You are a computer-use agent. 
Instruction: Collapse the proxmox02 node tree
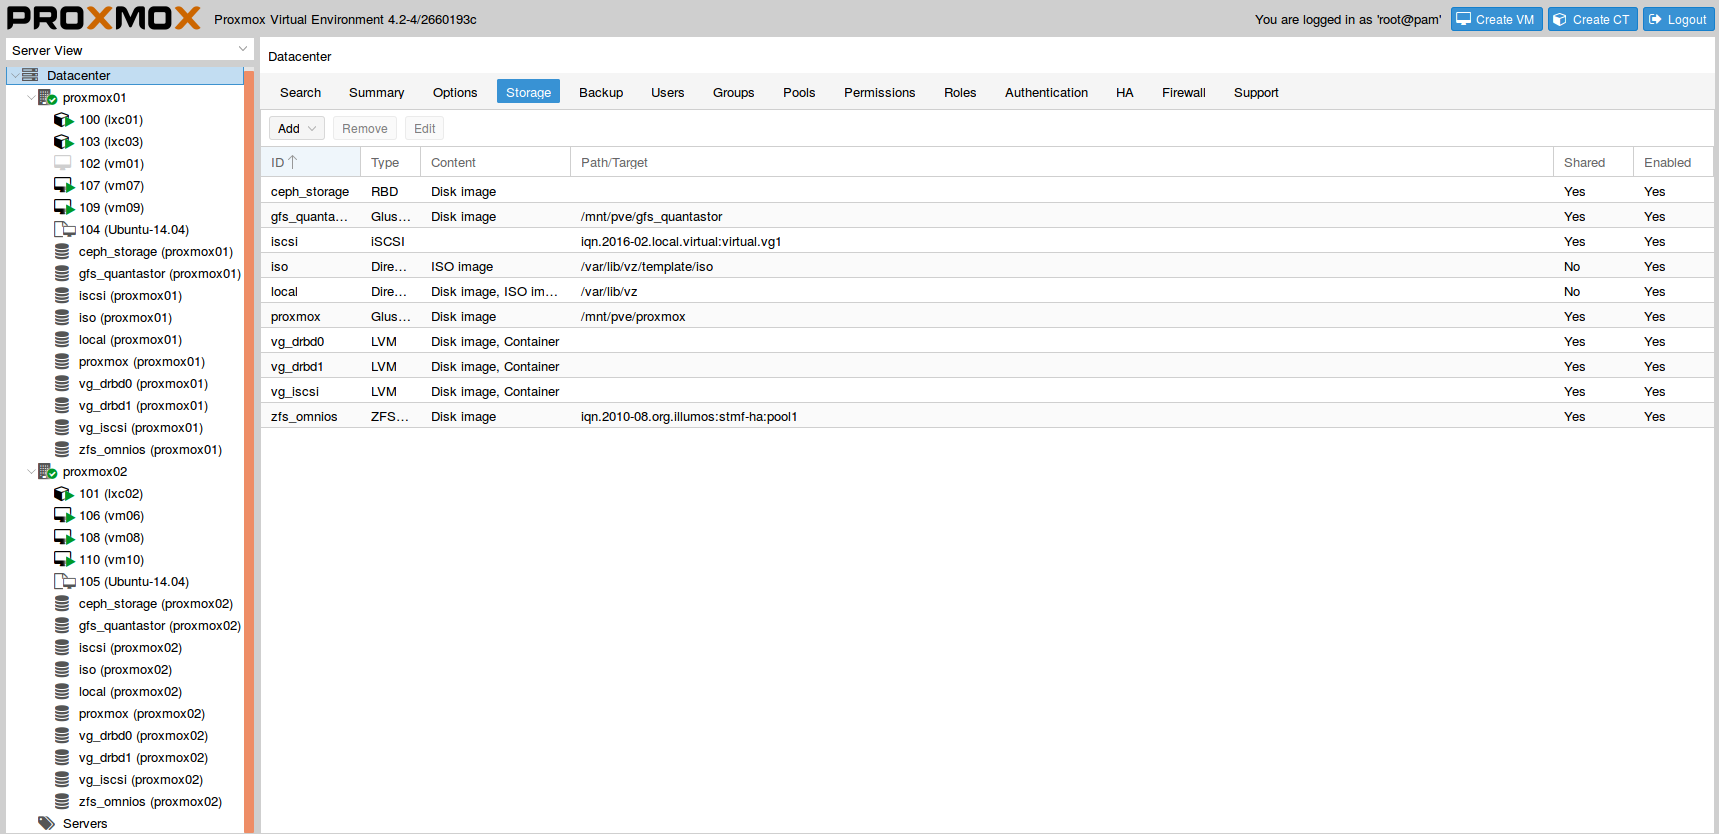tap(31, 472)
